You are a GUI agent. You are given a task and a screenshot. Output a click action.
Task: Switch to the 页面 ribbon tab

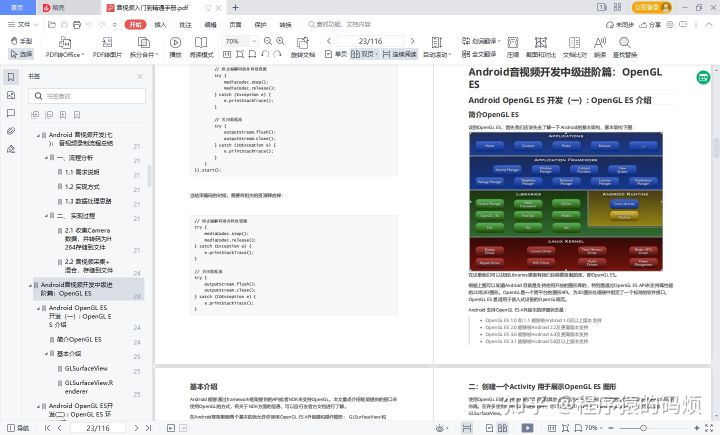pyautogui.click(x=235, y=25)
